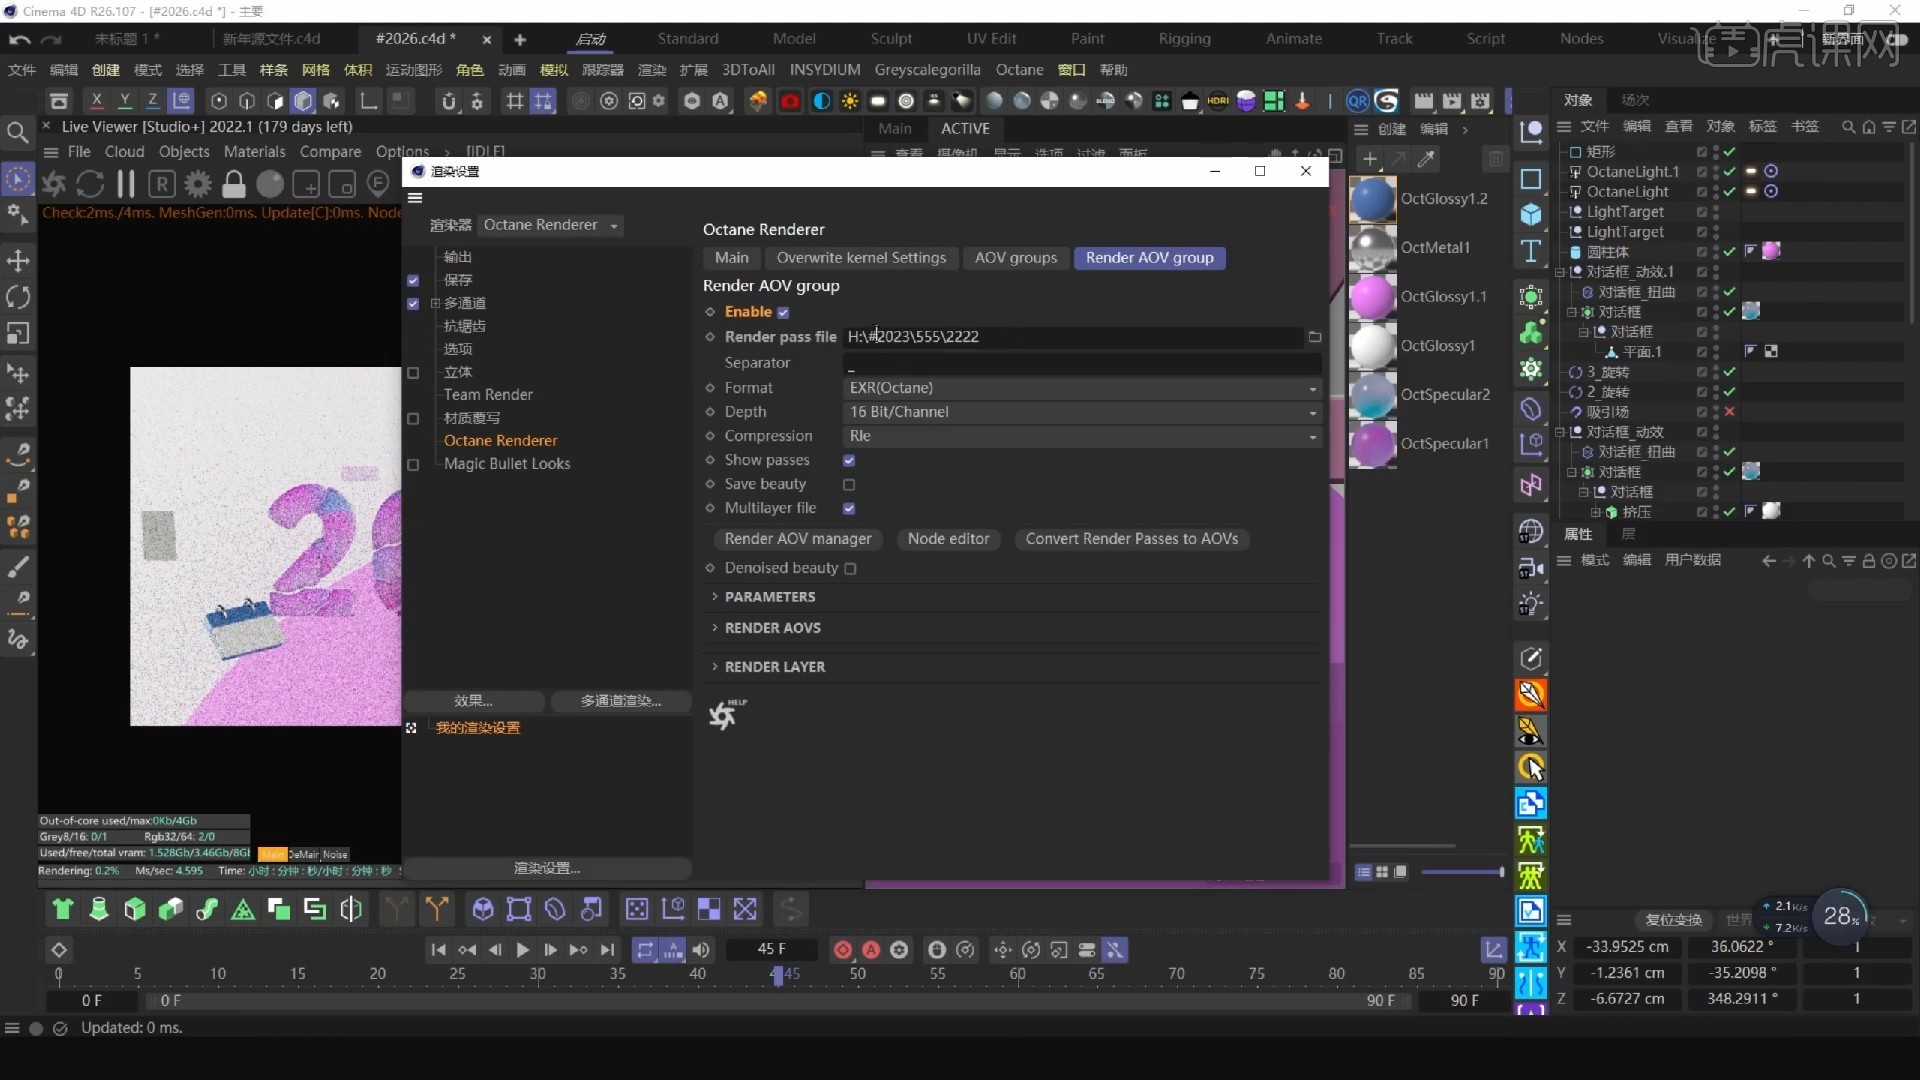Click the text spline T icon
The image size is (1920, 1080).
click(1531, 251)
